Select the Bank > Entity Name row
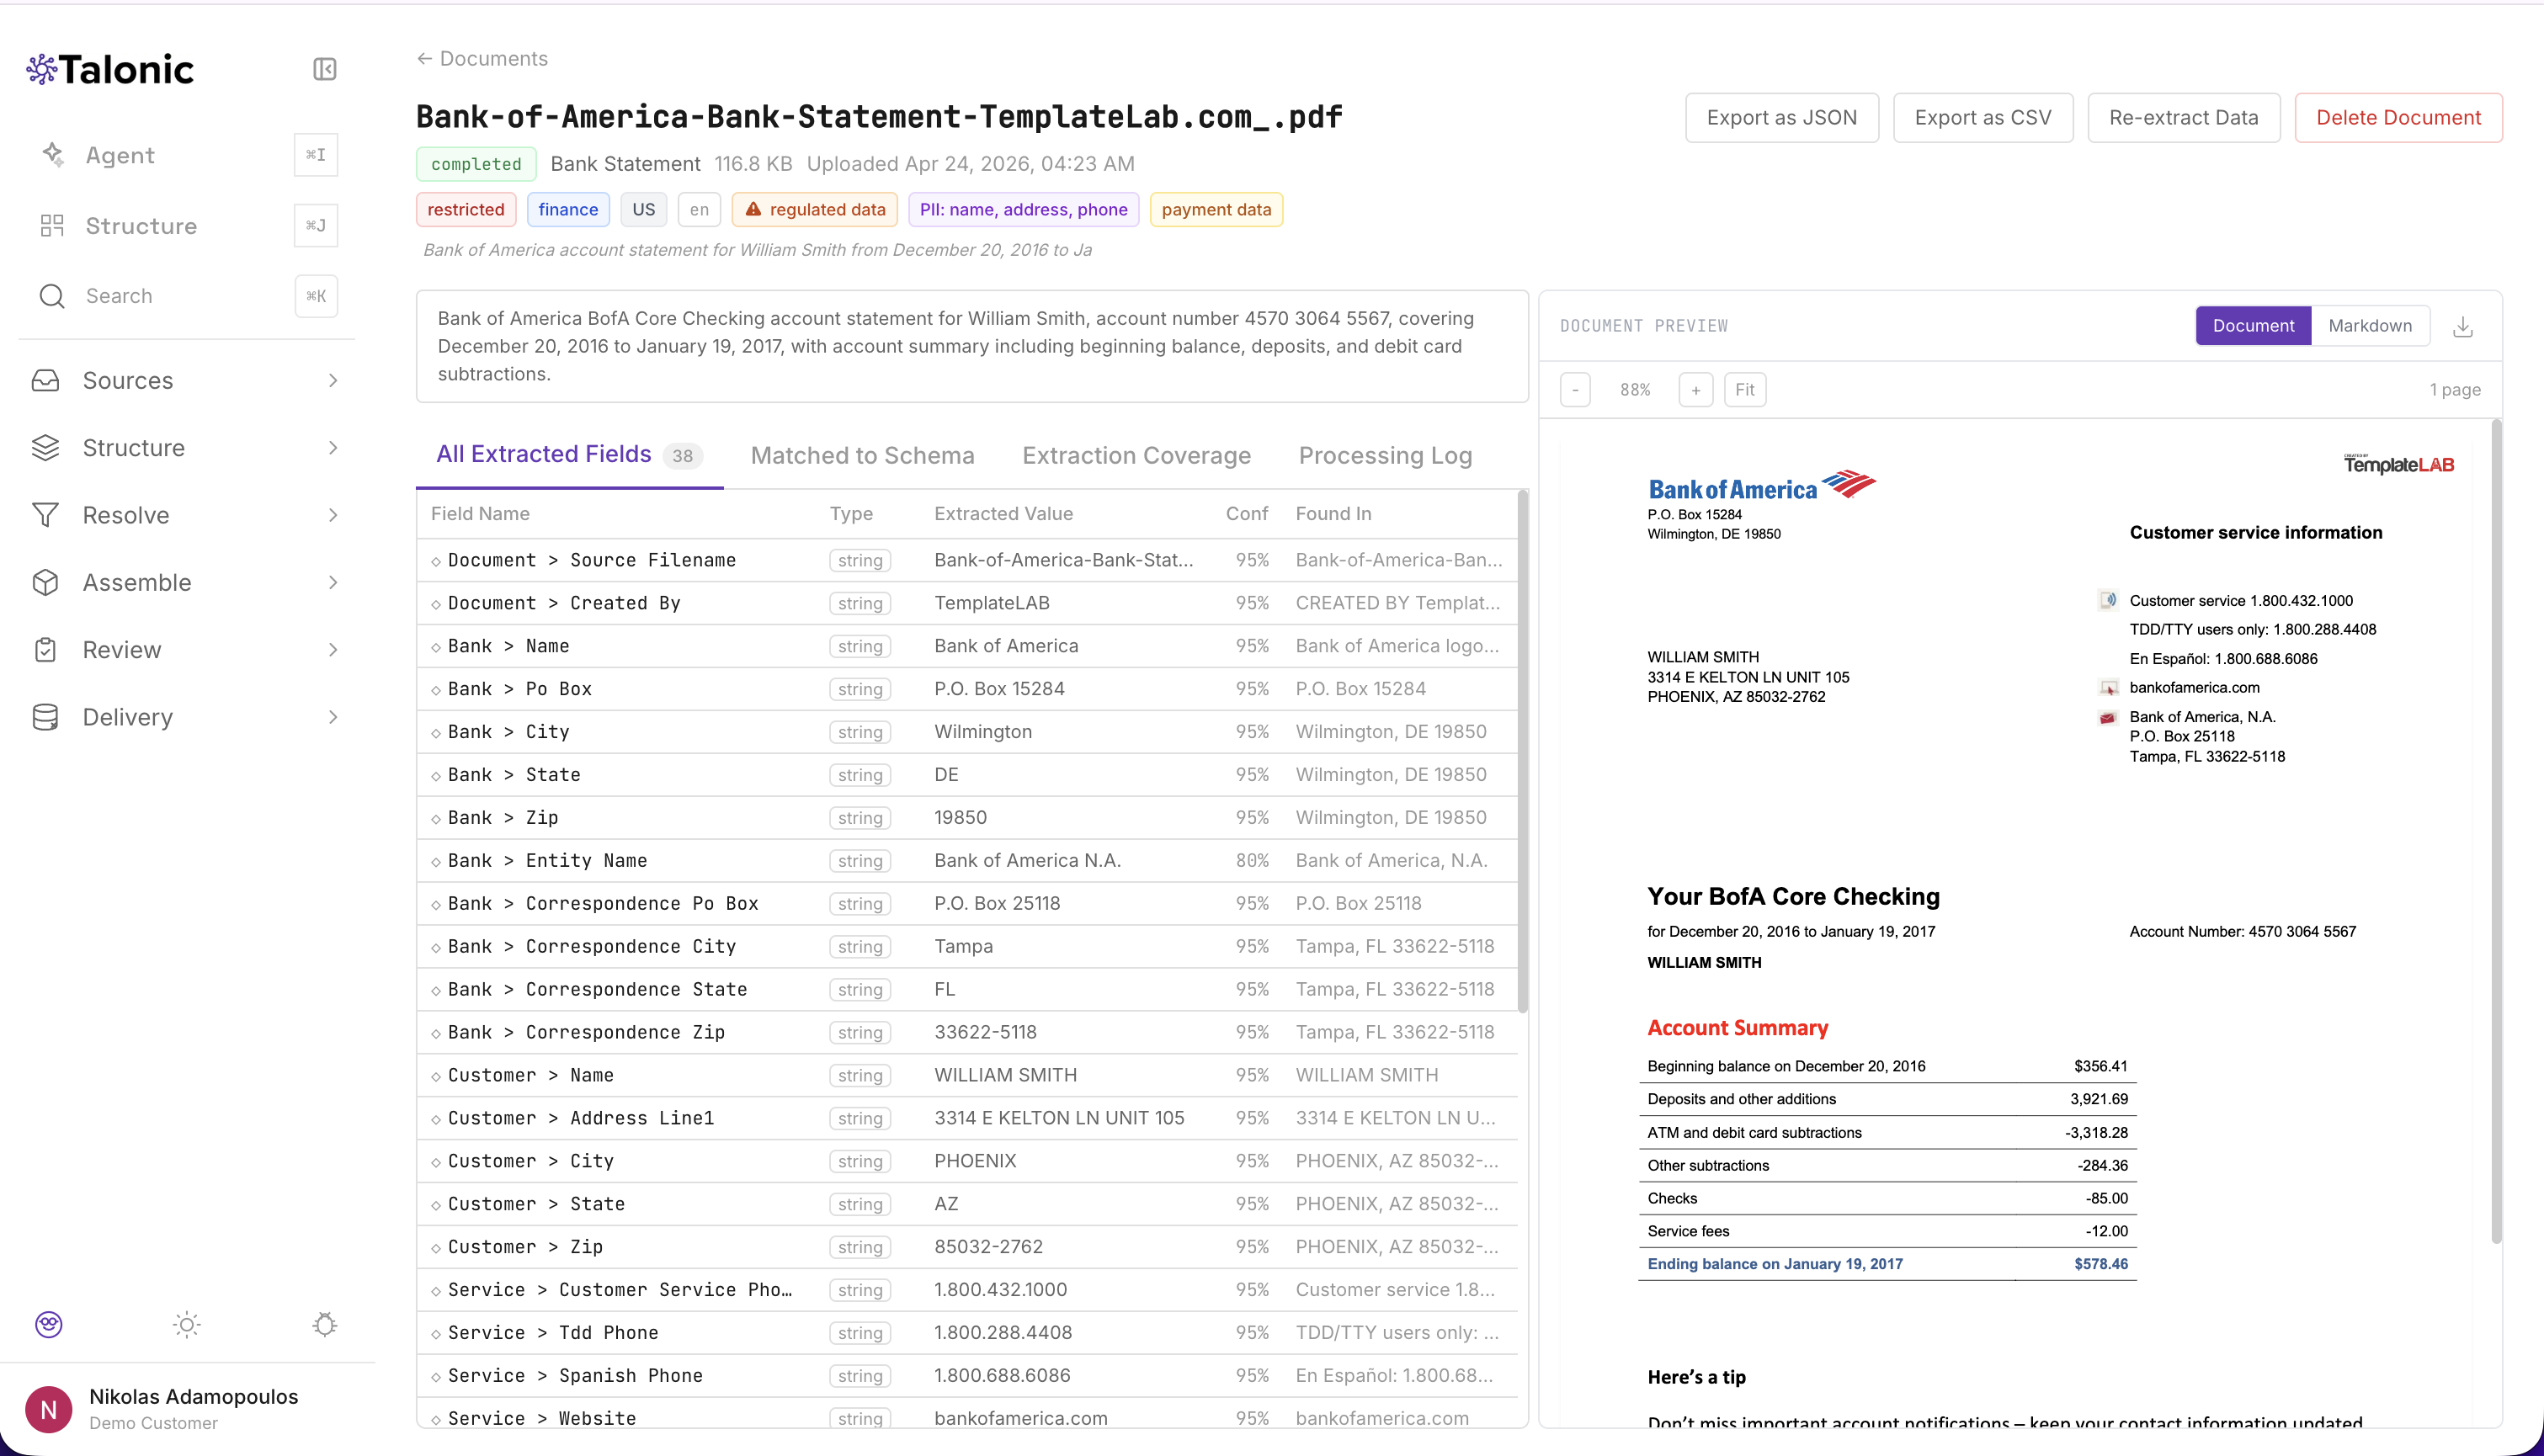 (x=967, y=860)
